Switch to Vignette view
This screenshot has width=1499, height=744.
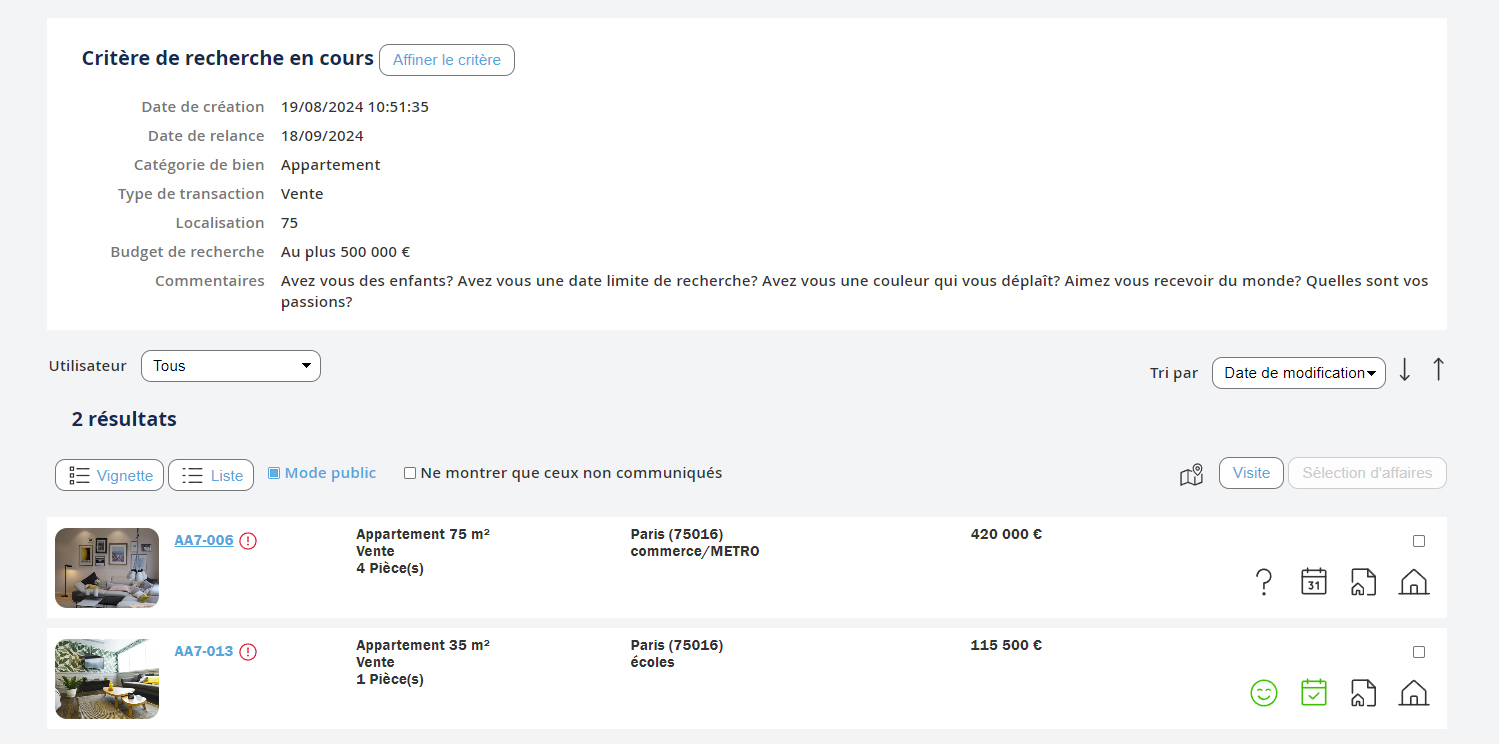coord(110,475)
